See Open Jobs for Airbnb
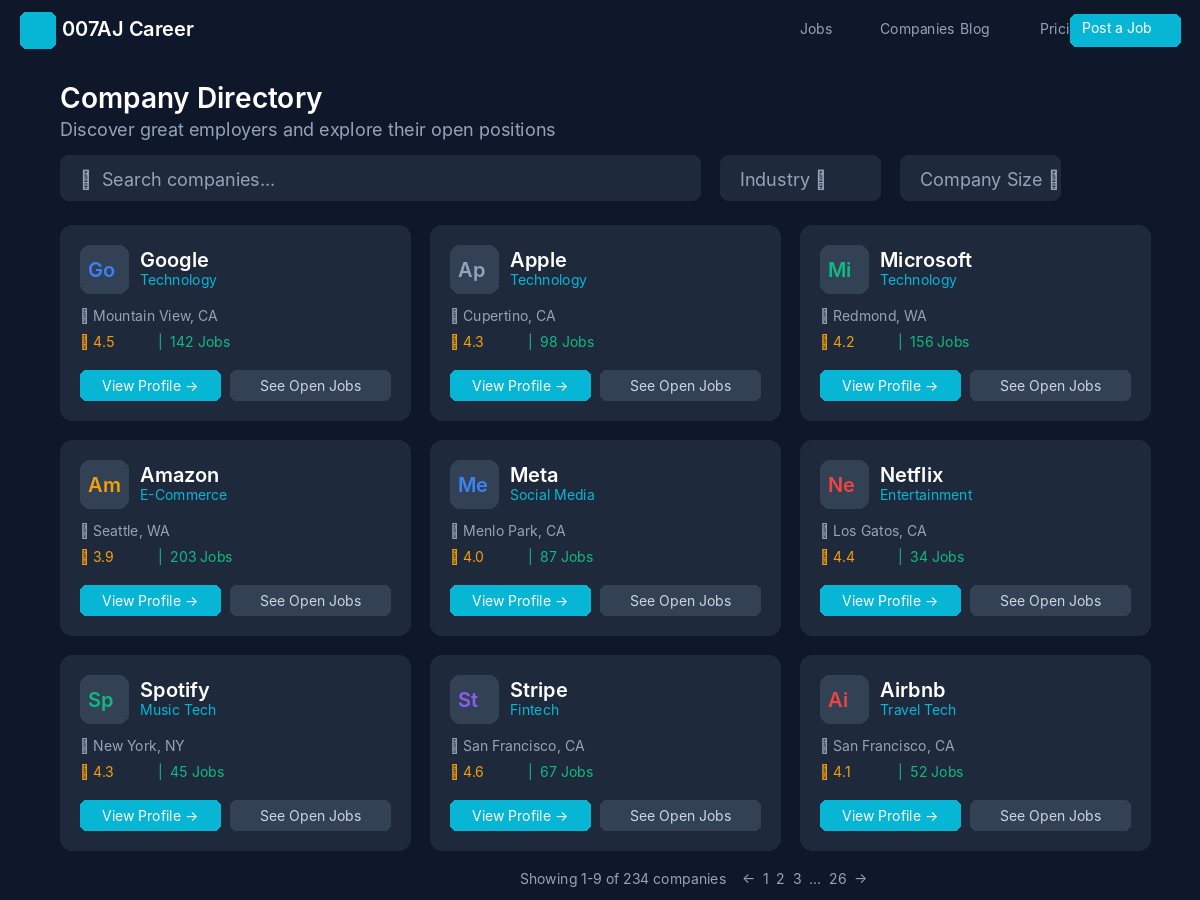This screenshot has width=1200, height=900. [x=1050, y=816]
